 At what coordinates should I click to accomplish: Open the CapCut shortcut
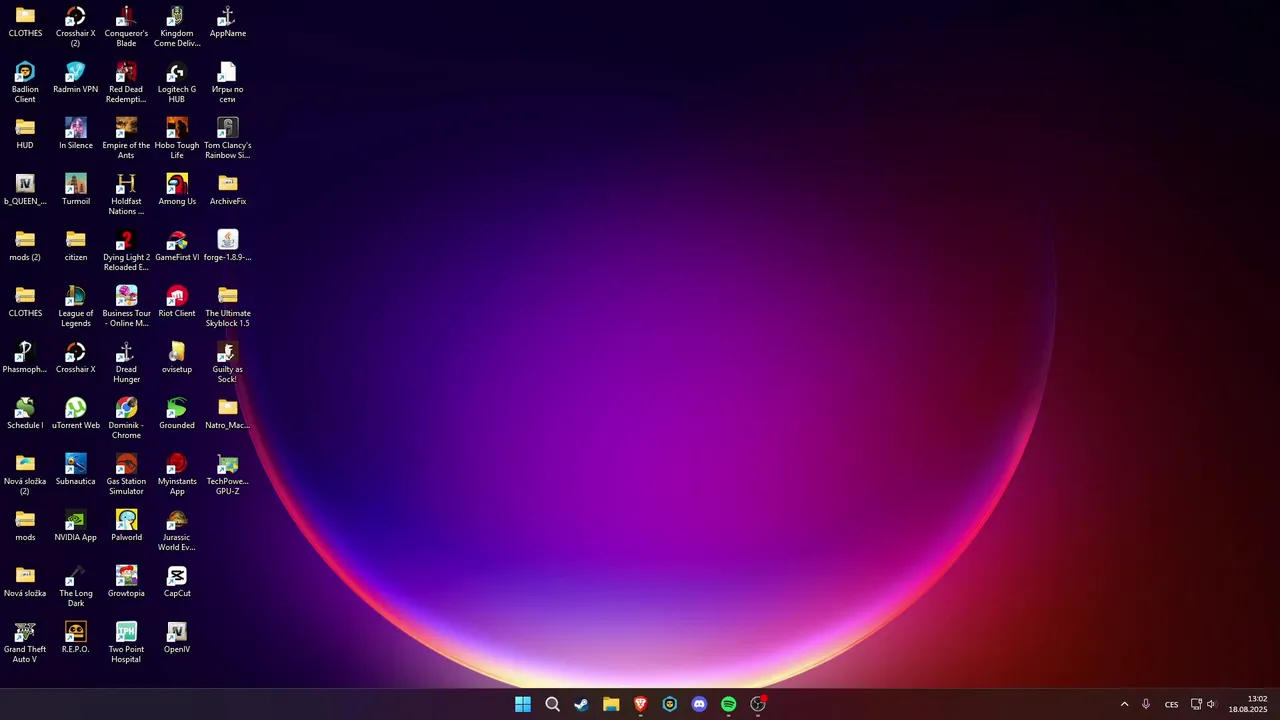[177, 582]
